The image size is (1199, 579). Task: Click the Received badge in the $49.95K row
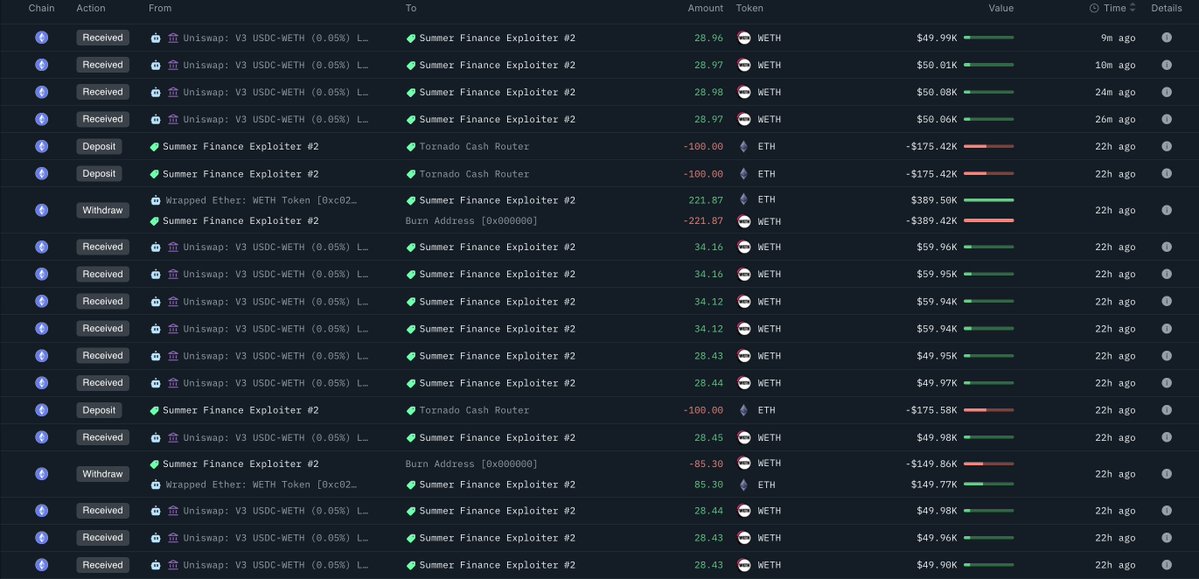click(102, 356)
